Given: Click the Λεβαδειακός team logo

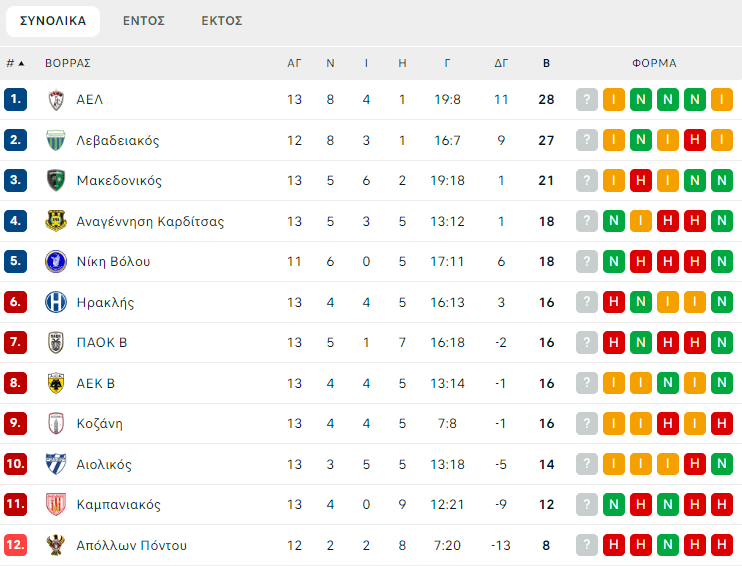Looking at the screenshot, I should (x=56, y=140).
